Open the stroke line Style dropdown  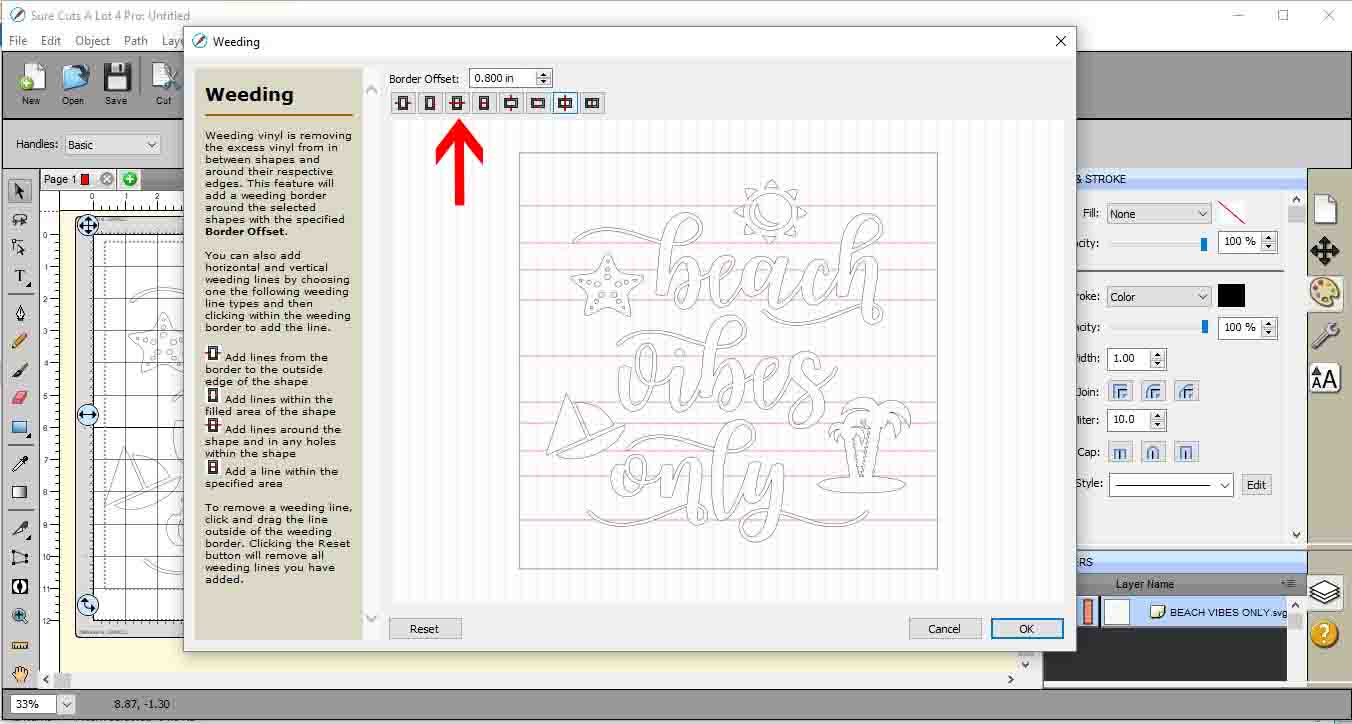[1171, 485]
